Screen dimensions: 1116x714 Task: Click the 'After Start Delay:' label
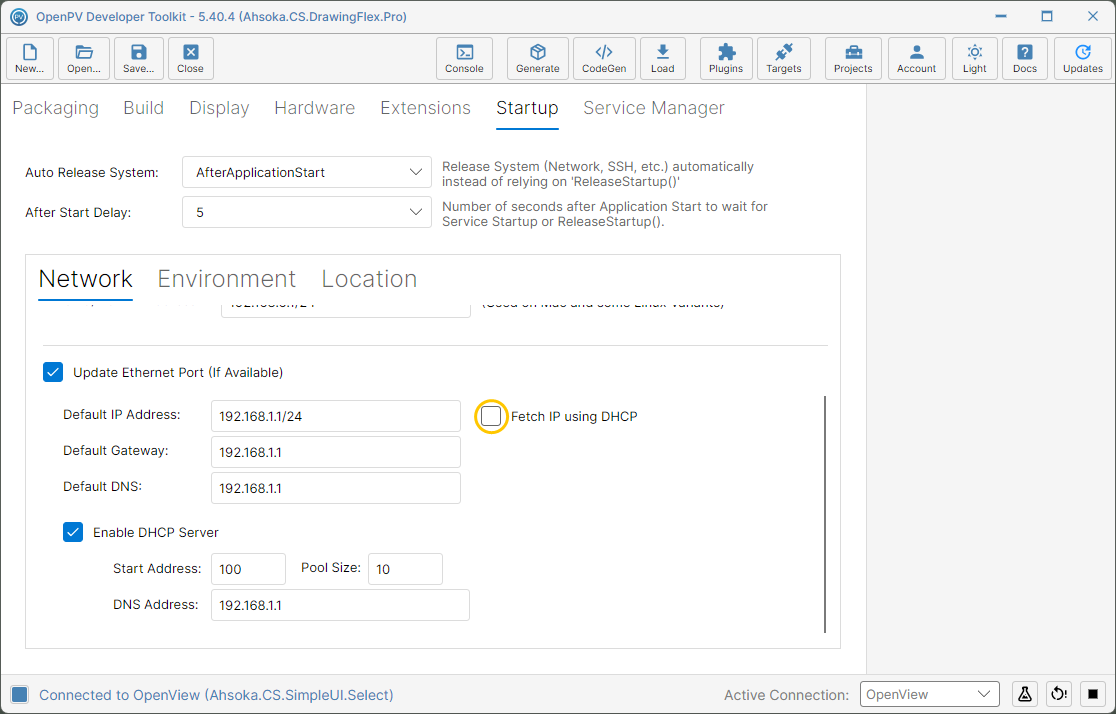click(78, 212)
